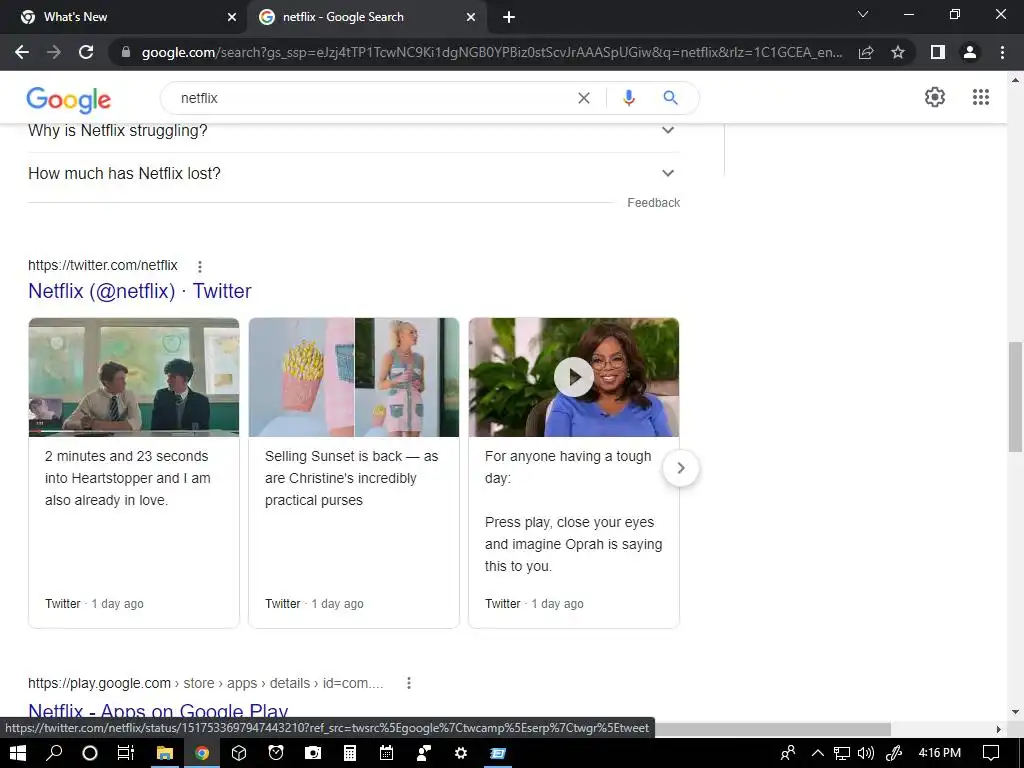Open tweet about Christine's practical purses
Screen dimensions: 1024x768
tap(351, 478)
